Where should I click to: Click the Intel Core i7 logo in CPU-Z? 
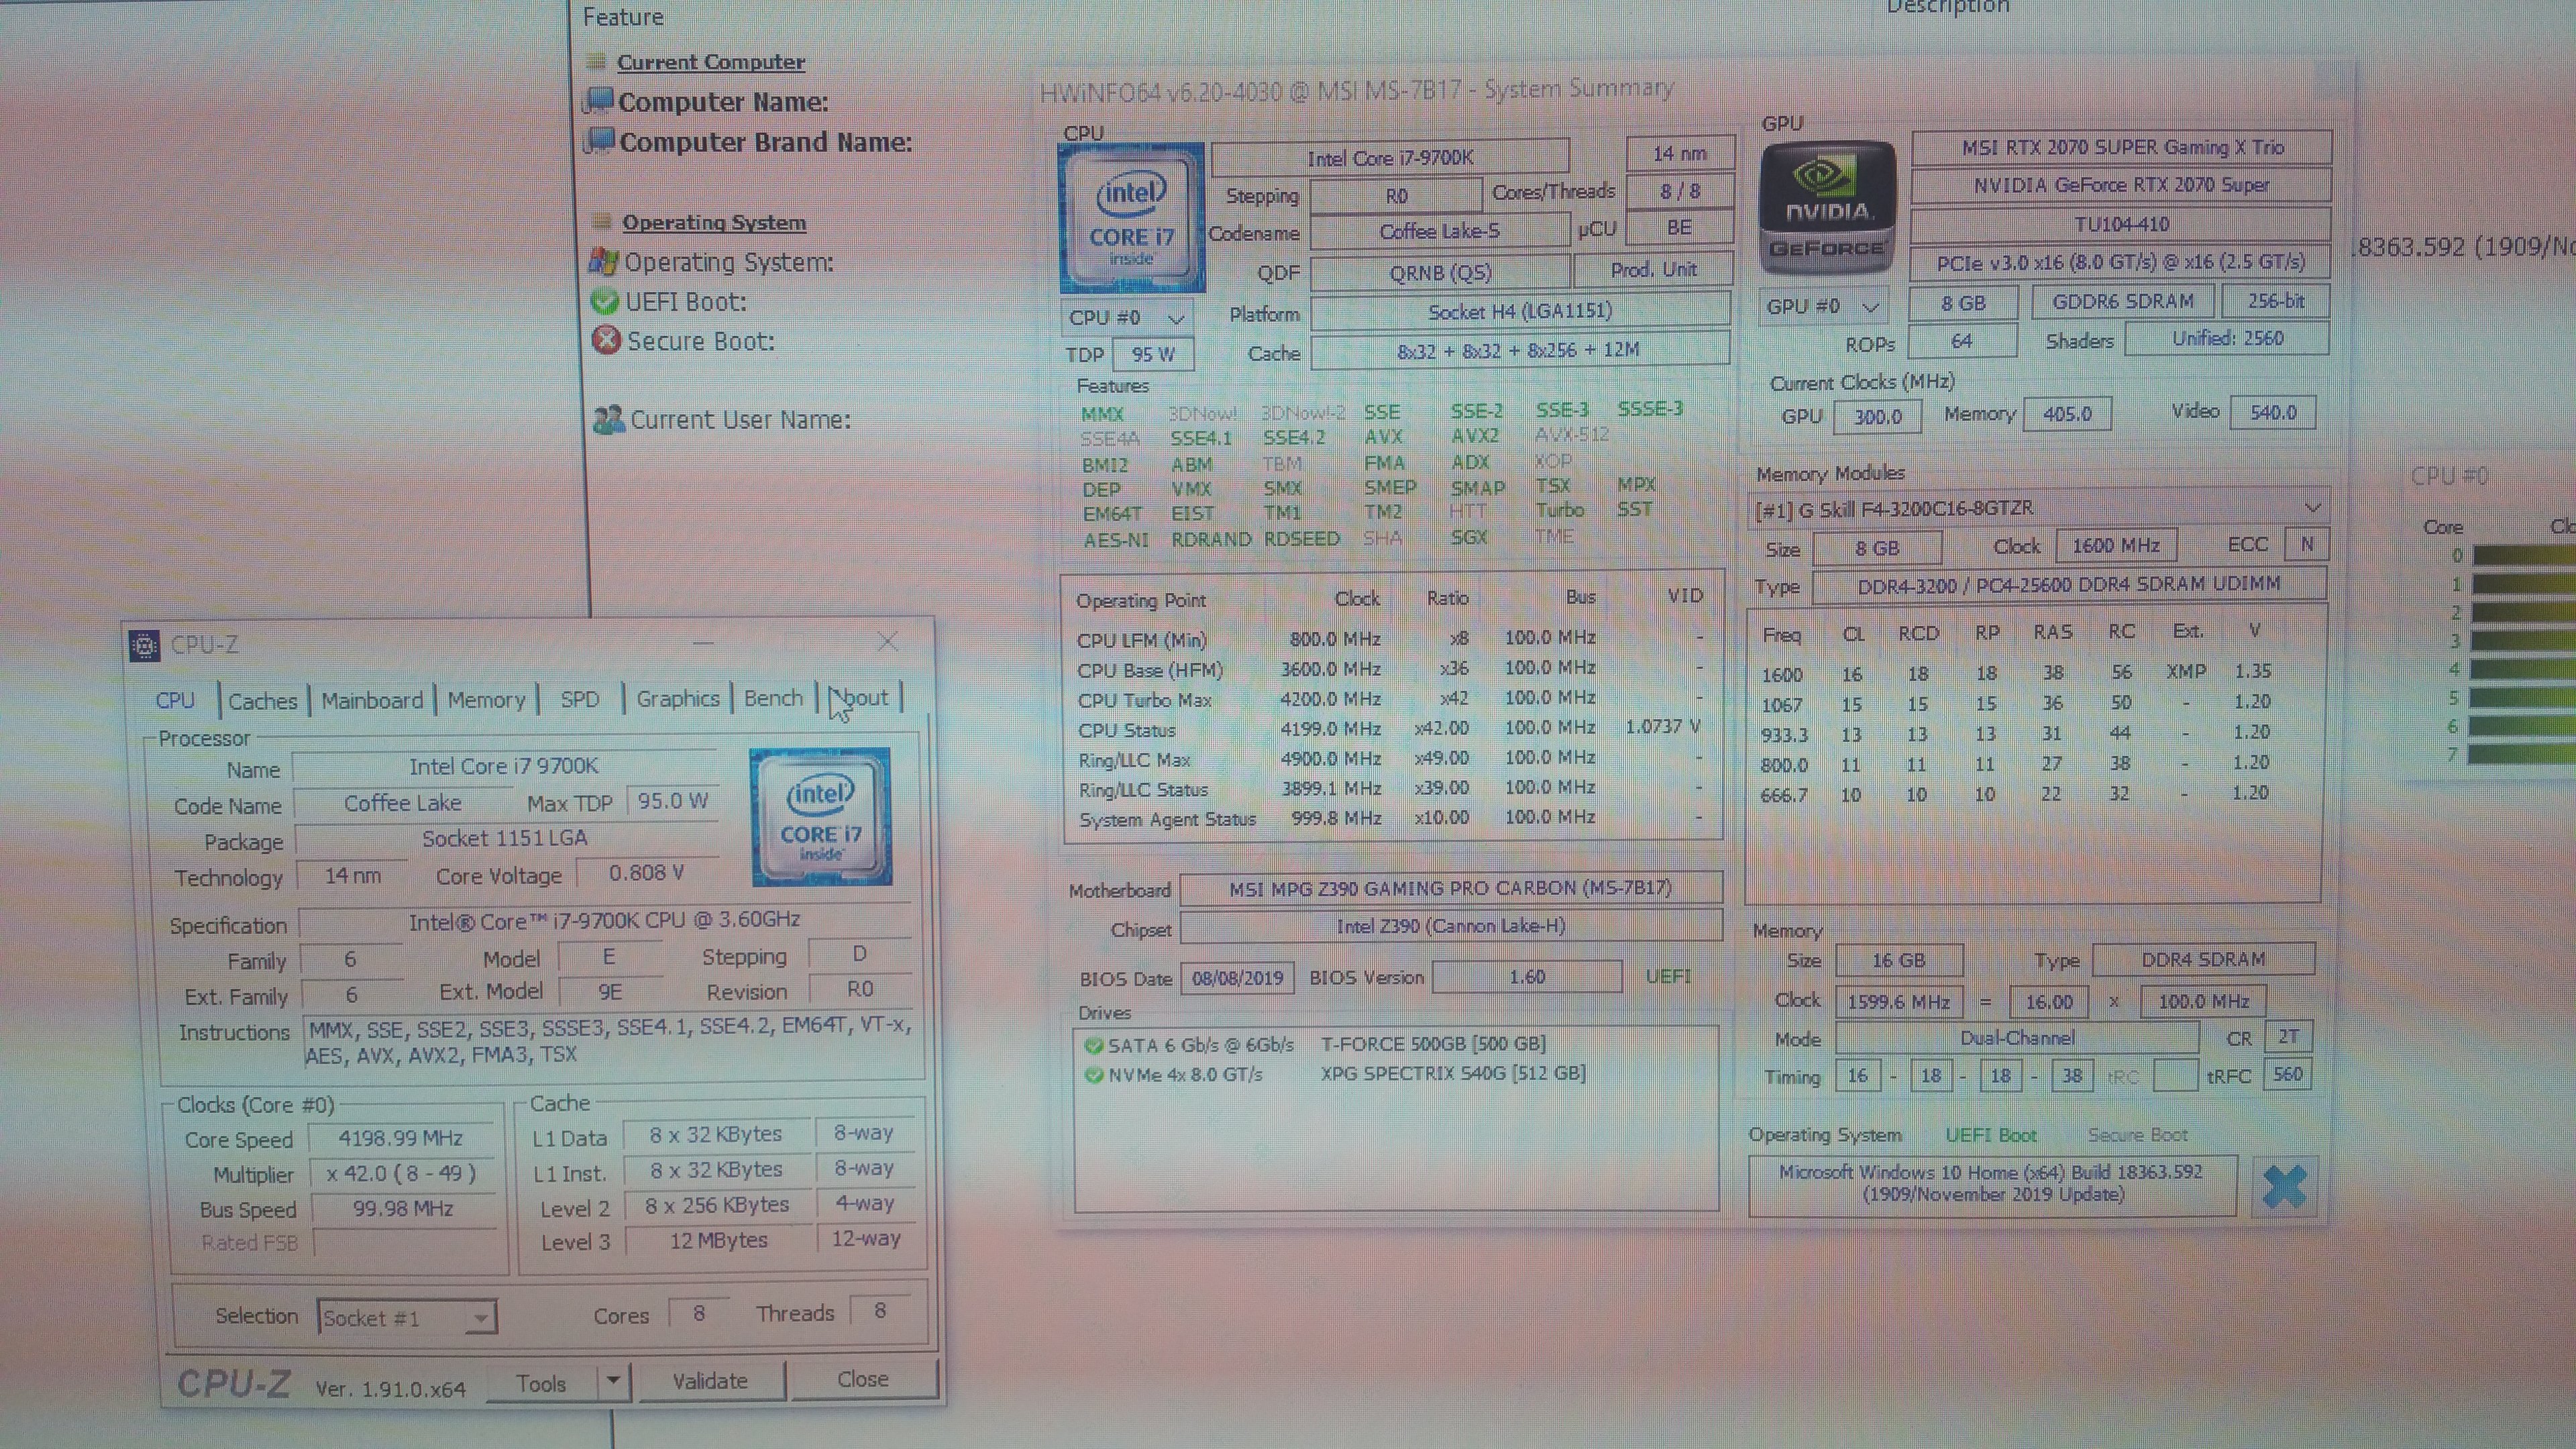[x=821, y=817]
